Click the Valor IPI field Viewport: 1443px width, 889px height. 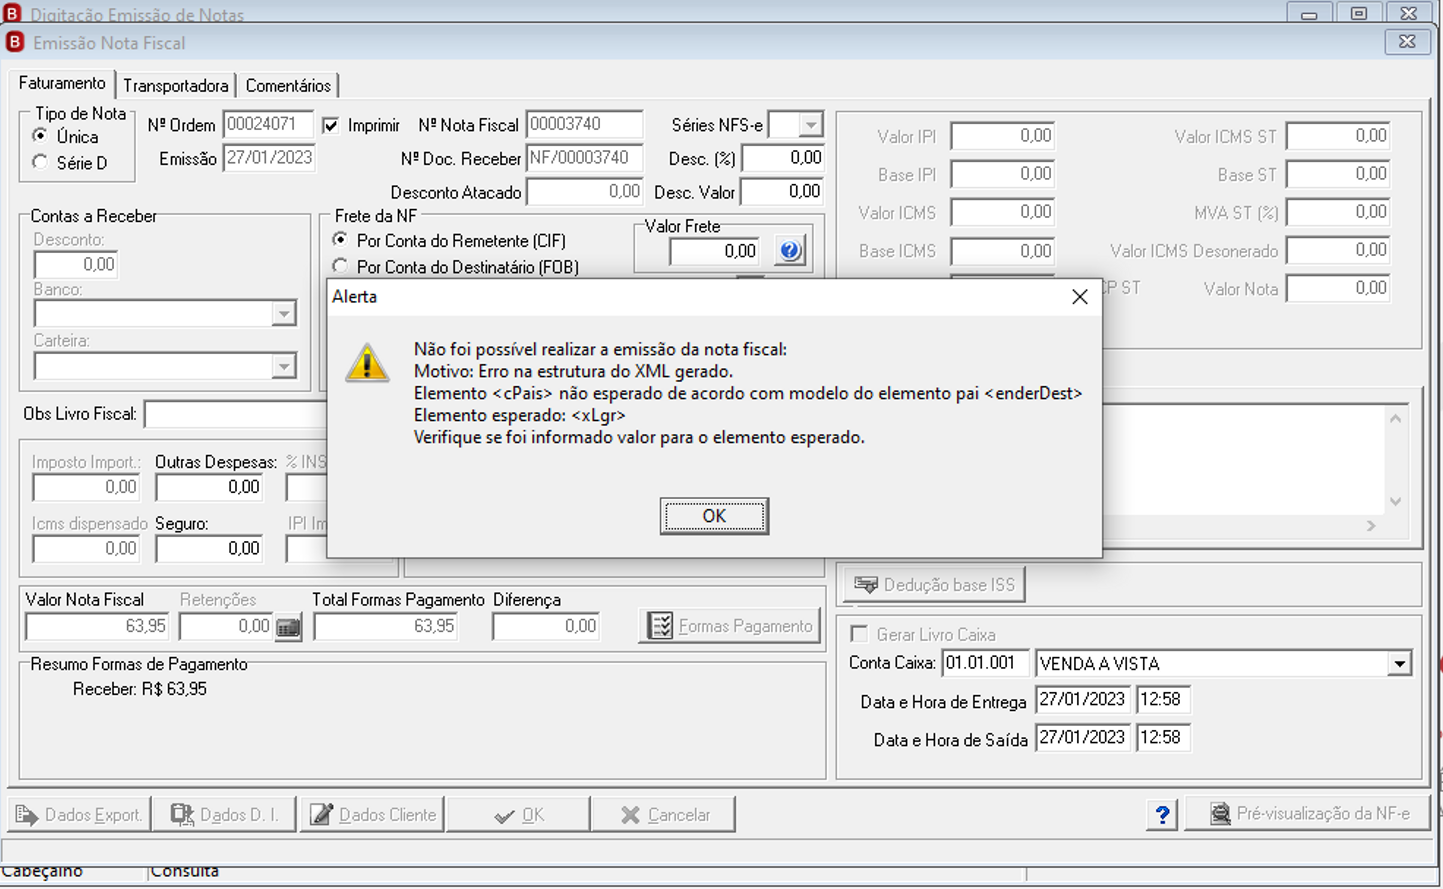click(1003, 136)
